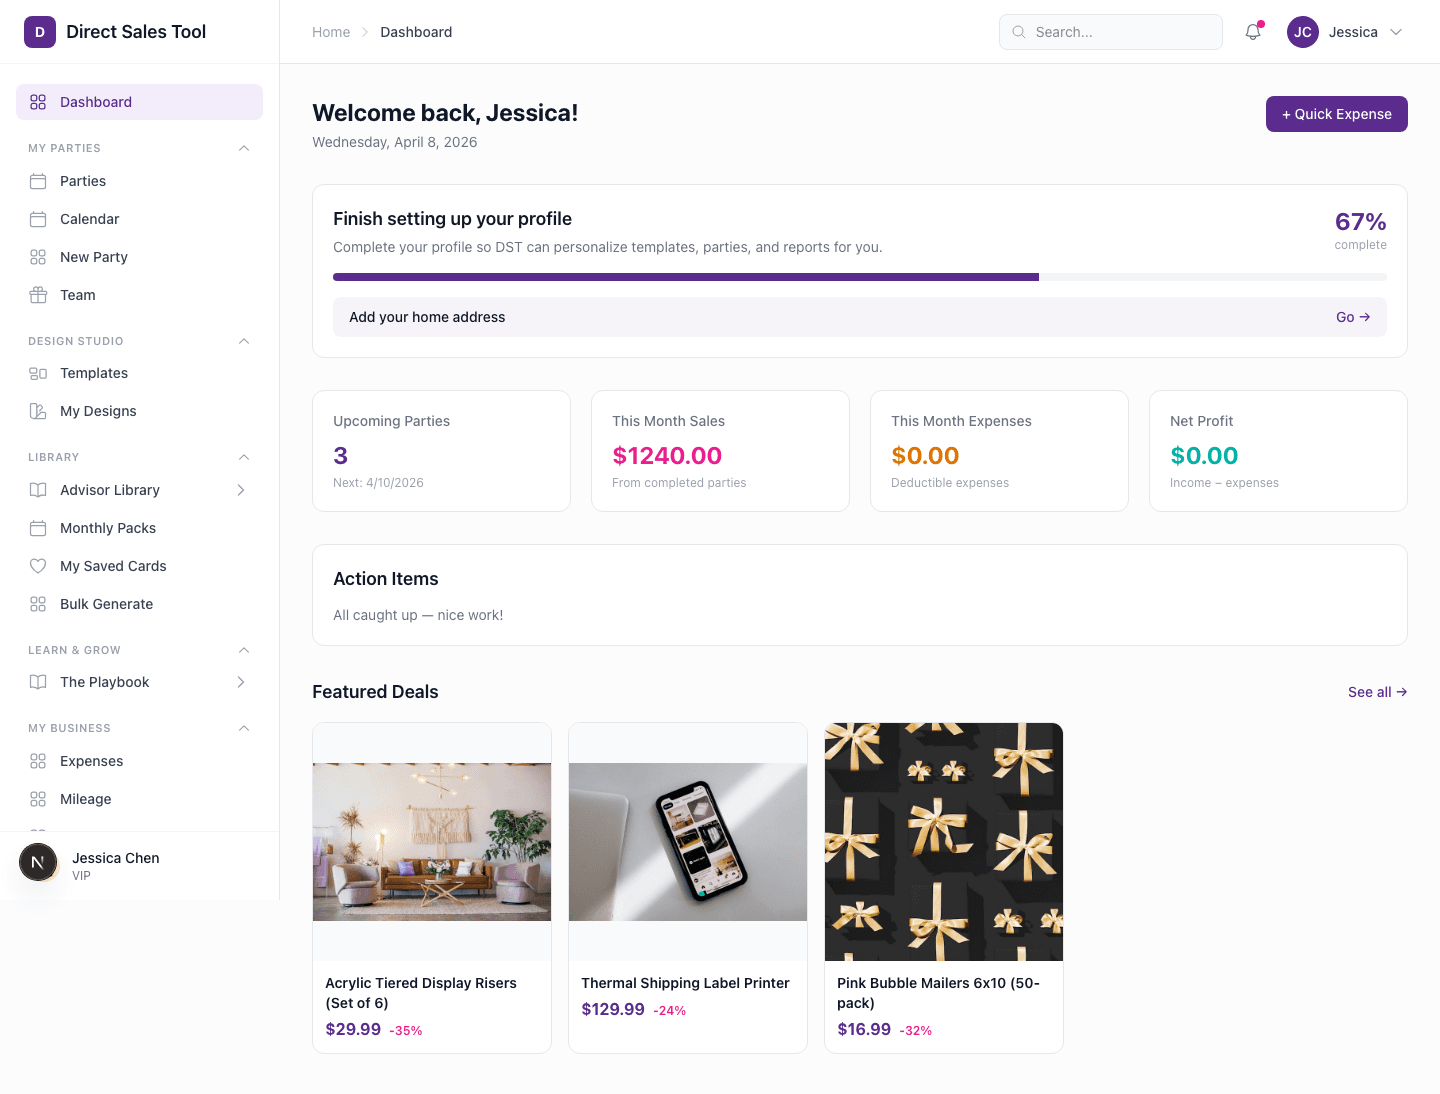The width and height of the screenshot is (1440, 1094).
Task: Click the Quick Expense button
Action: (x=1336, y=114)
